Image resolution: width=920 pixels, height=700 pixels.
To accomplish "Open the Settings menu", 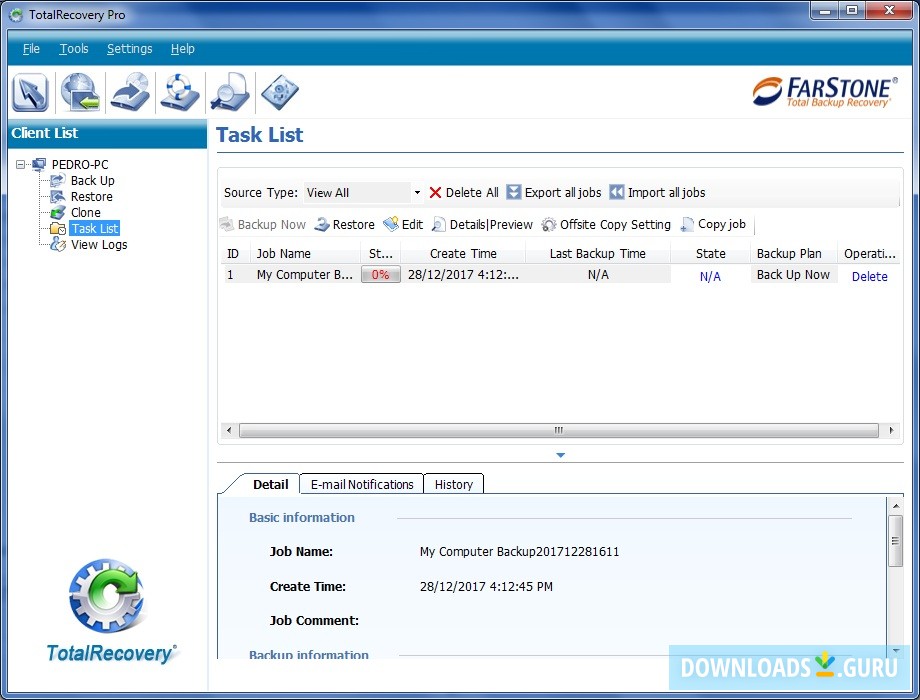I will 129,48.
